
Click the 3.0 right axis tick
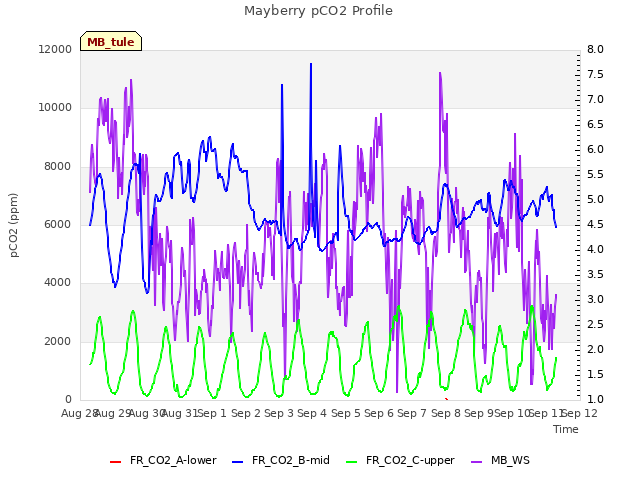click(x=595, y=299)
